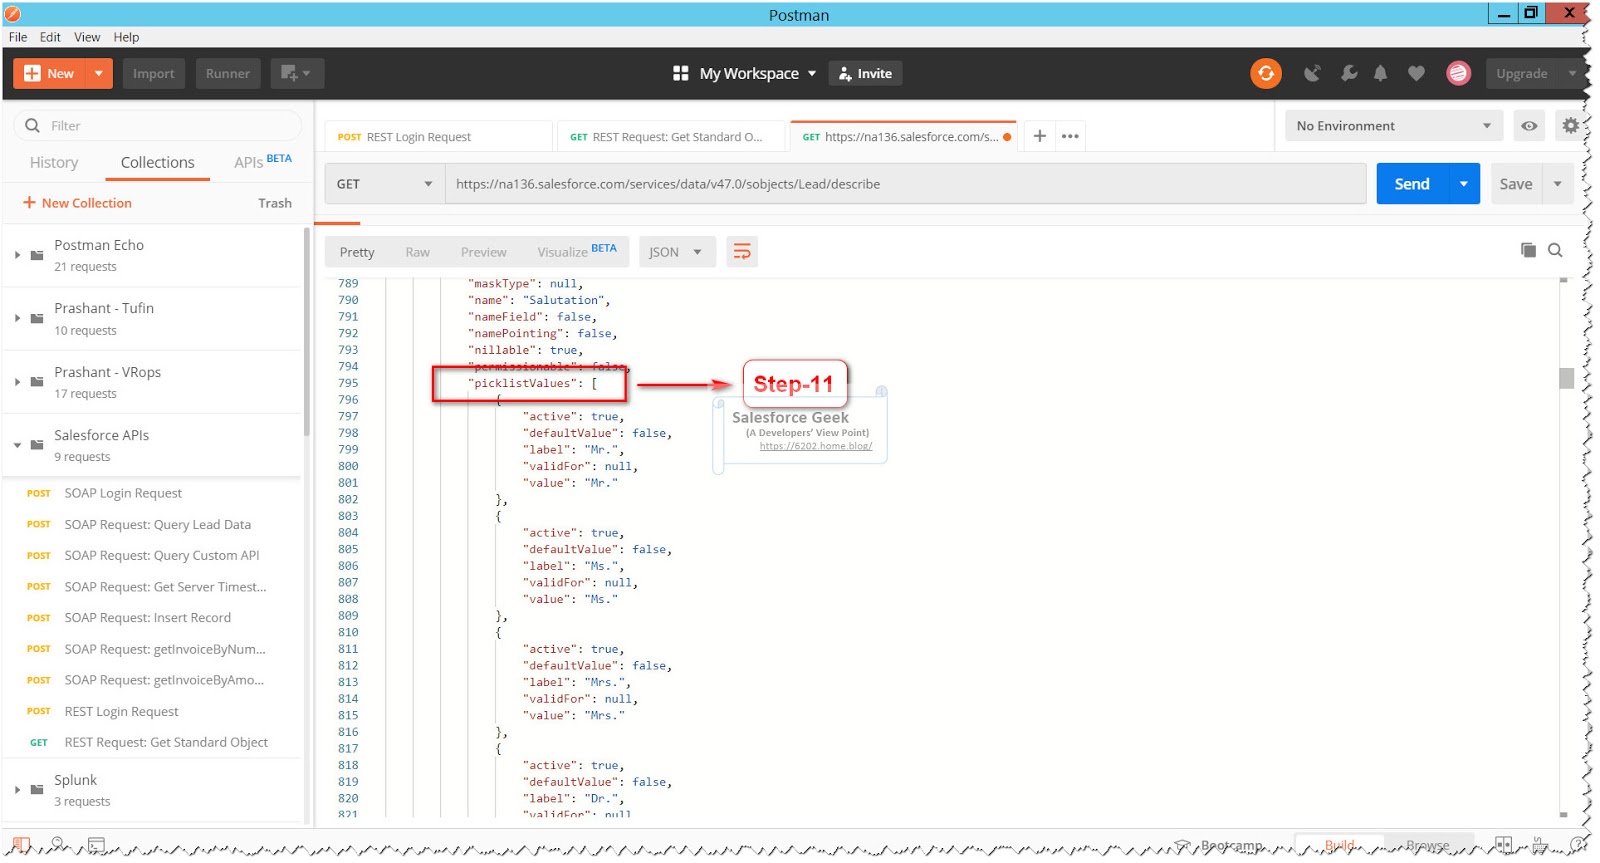Click the collections Filter field
Screen dimensions: 1600x863
coord(157,126)
